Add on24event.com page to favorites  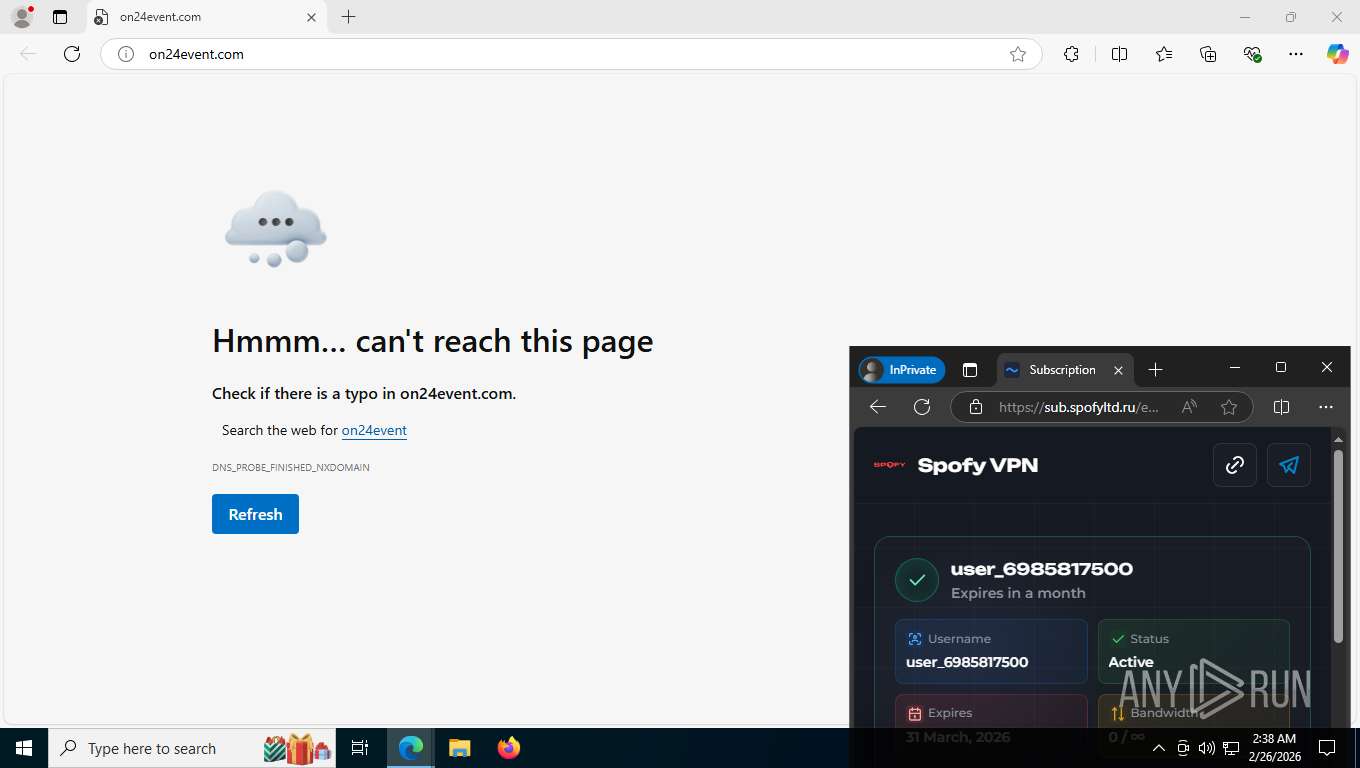click(1018, 54)
